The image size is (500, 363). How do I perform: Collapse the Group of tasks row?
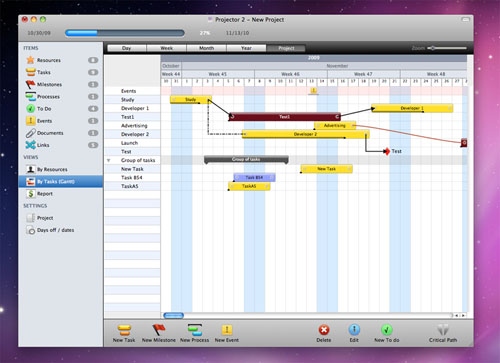[108, 160]
